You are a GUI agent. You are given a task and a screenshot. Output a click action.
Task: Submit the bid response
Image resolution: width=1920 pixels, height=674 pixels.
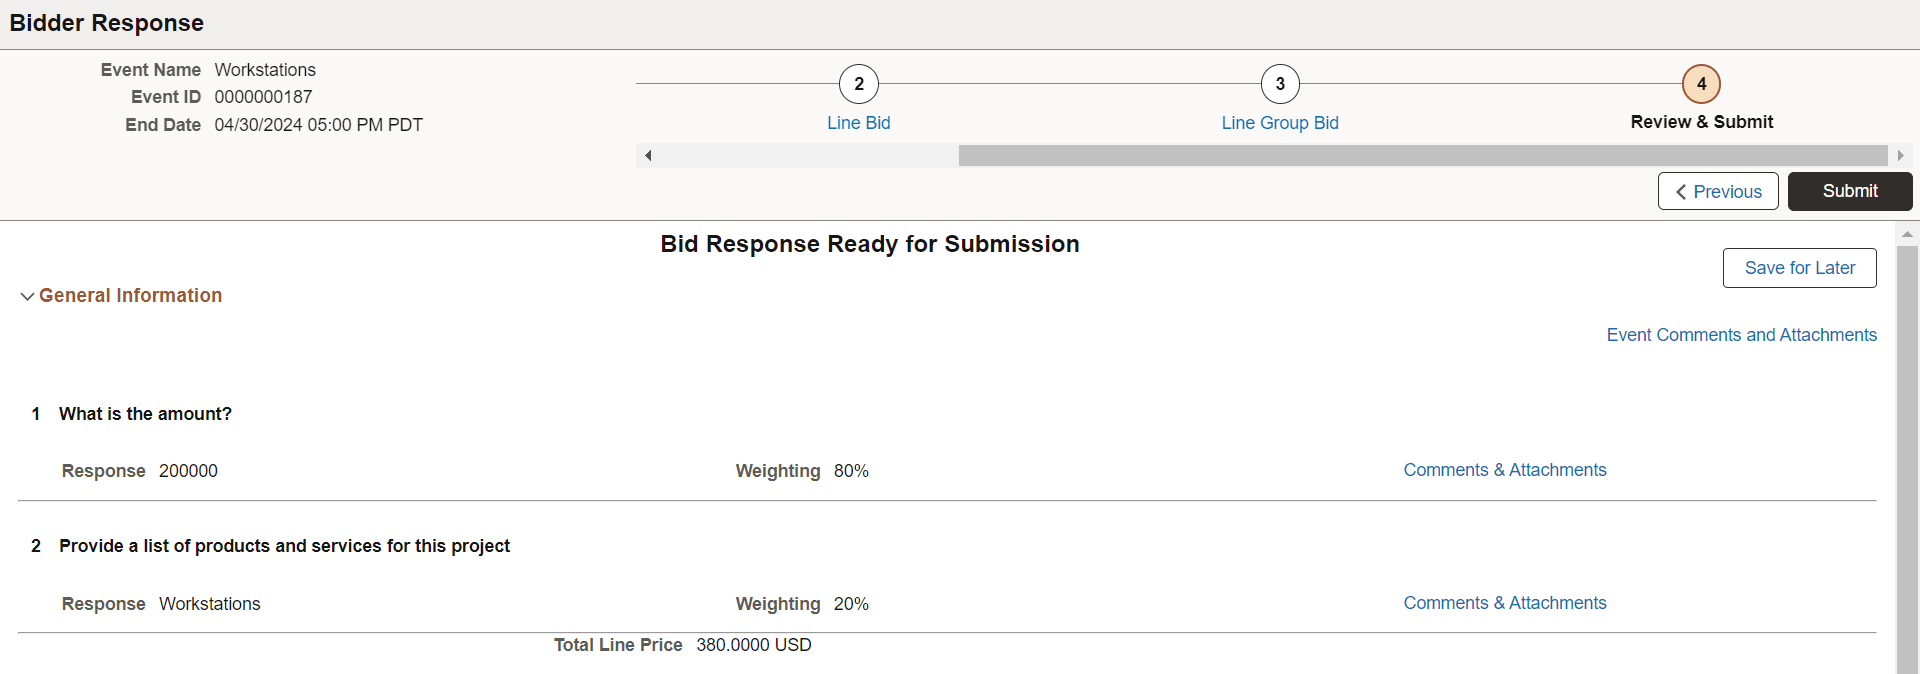pyautogui.click(x=1849, y=191)
